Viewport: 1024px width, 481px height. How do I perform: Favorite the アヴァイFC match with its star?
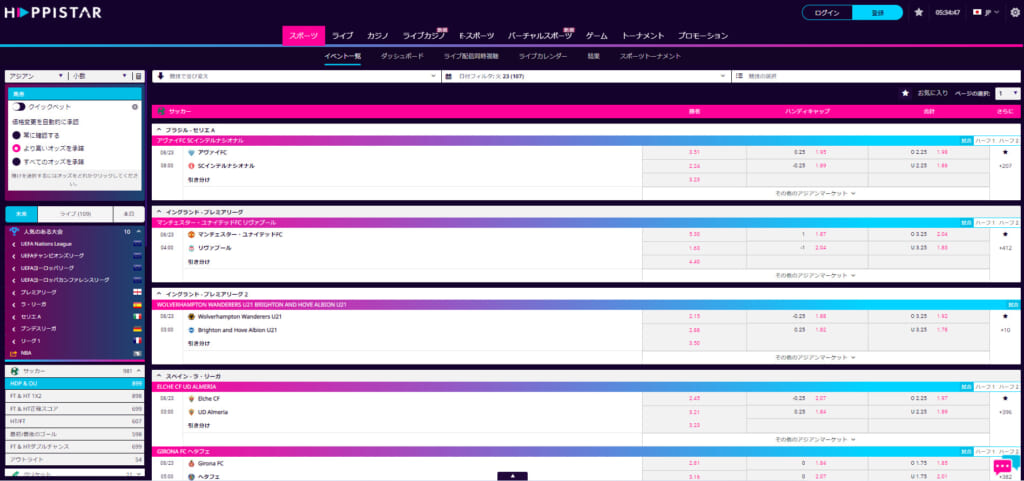coord(1005,152)
